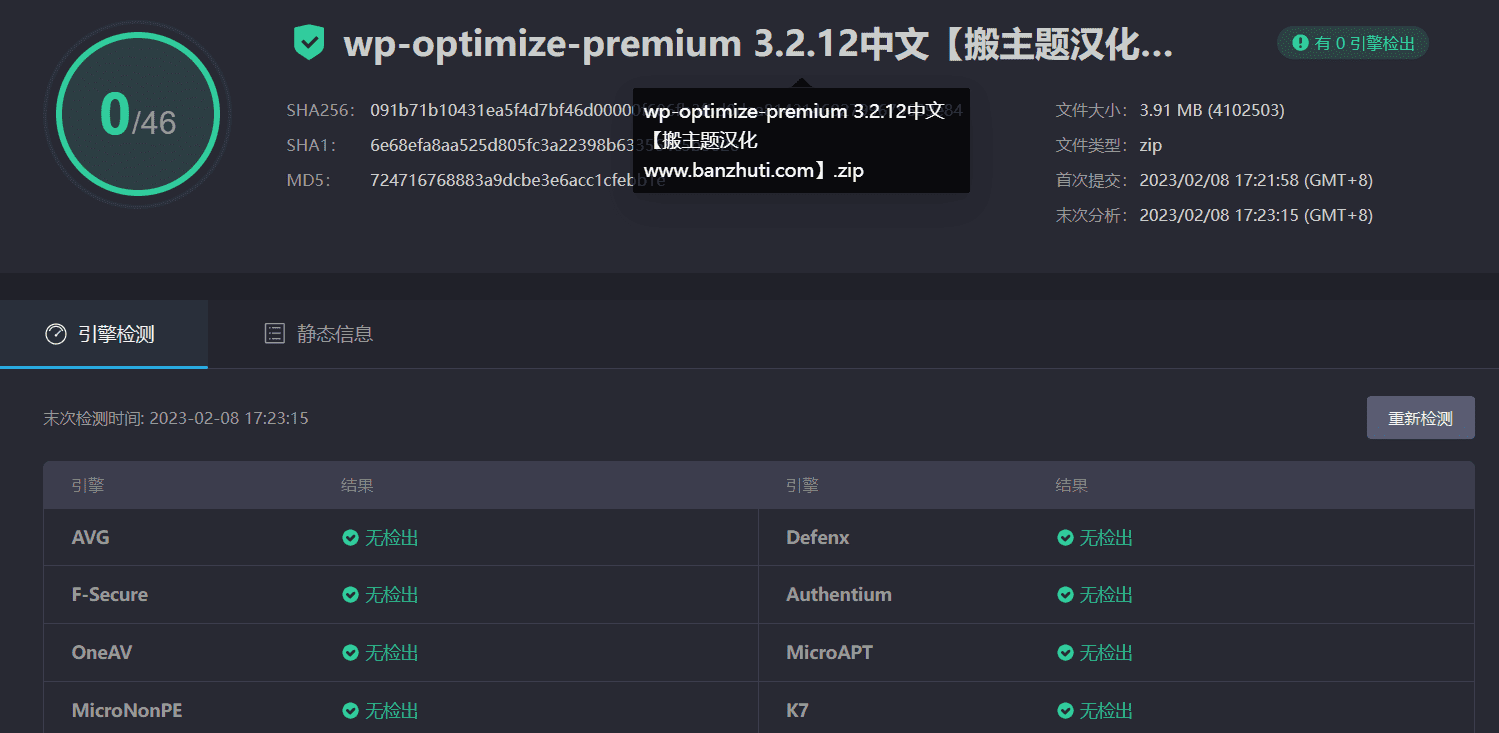This screenshot has height=733, width=1499.
Task: Click the OneAV engine name
Action: coord(102,653)
